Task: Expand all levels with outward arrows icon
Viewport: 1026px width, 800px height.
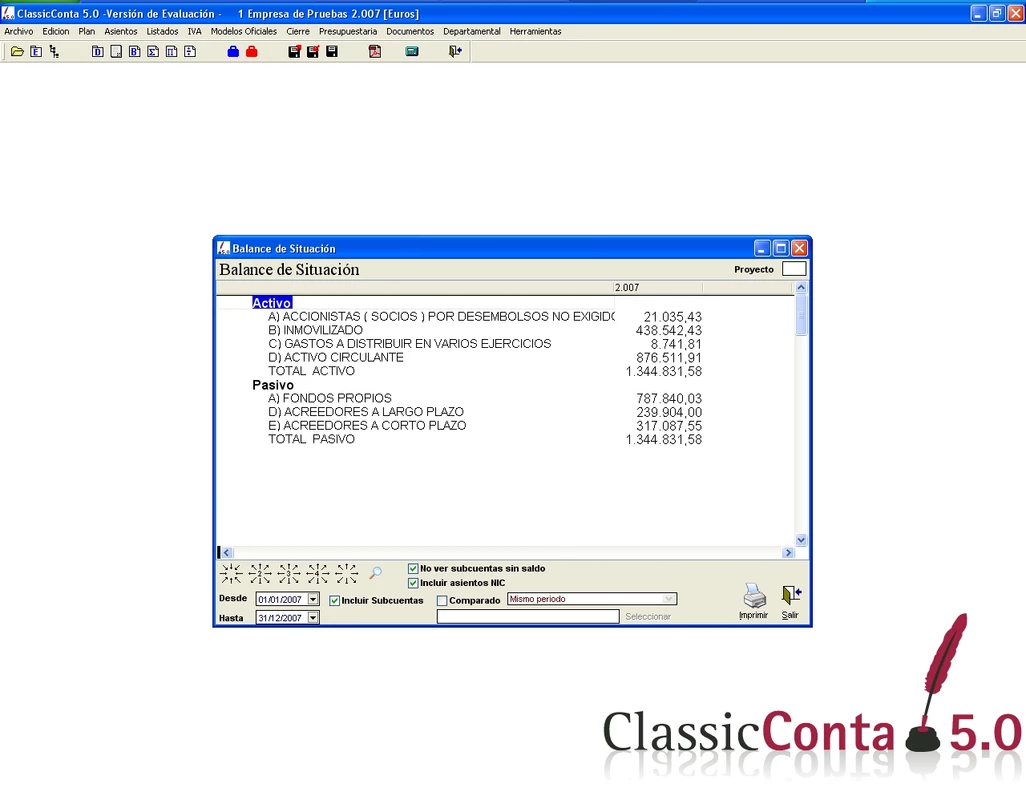Action: click(347, 574)
